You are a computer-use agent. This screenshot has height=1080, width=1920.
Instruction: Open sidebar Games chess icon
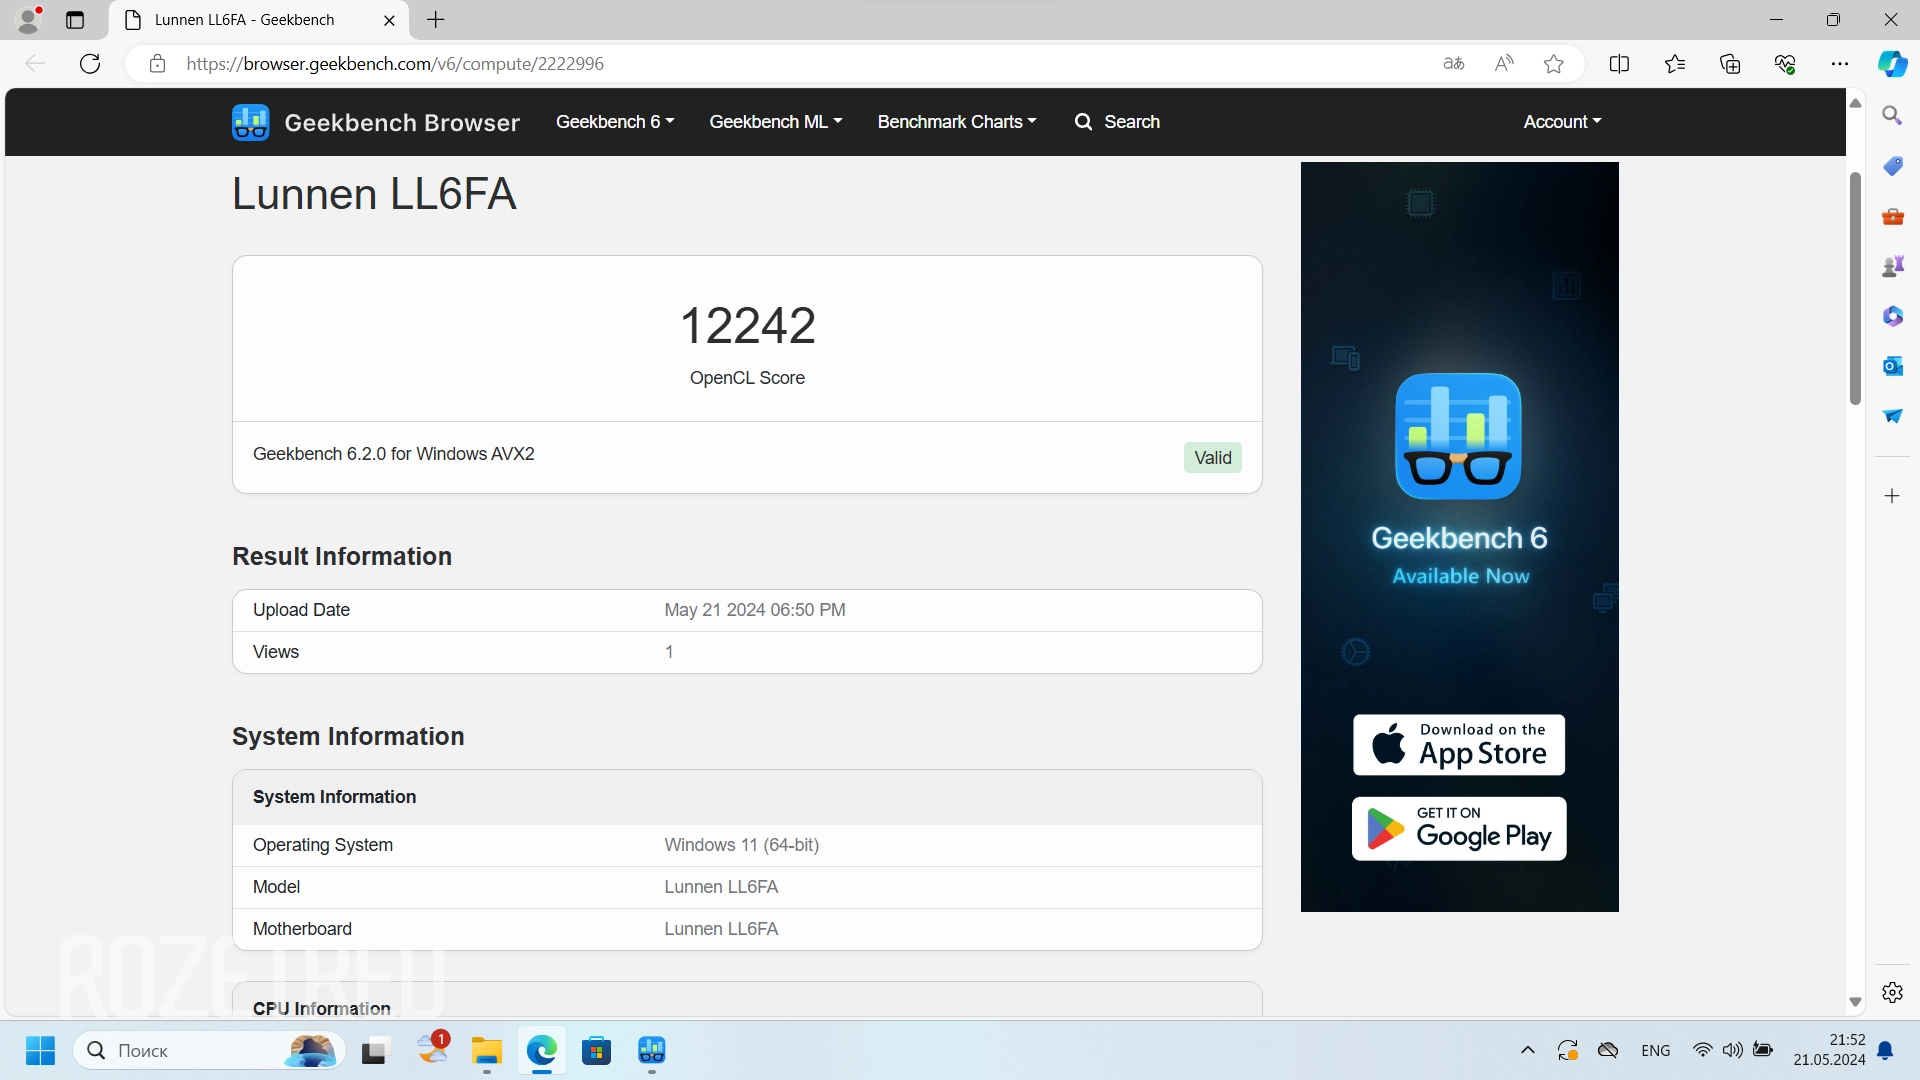pos(1892,266)
